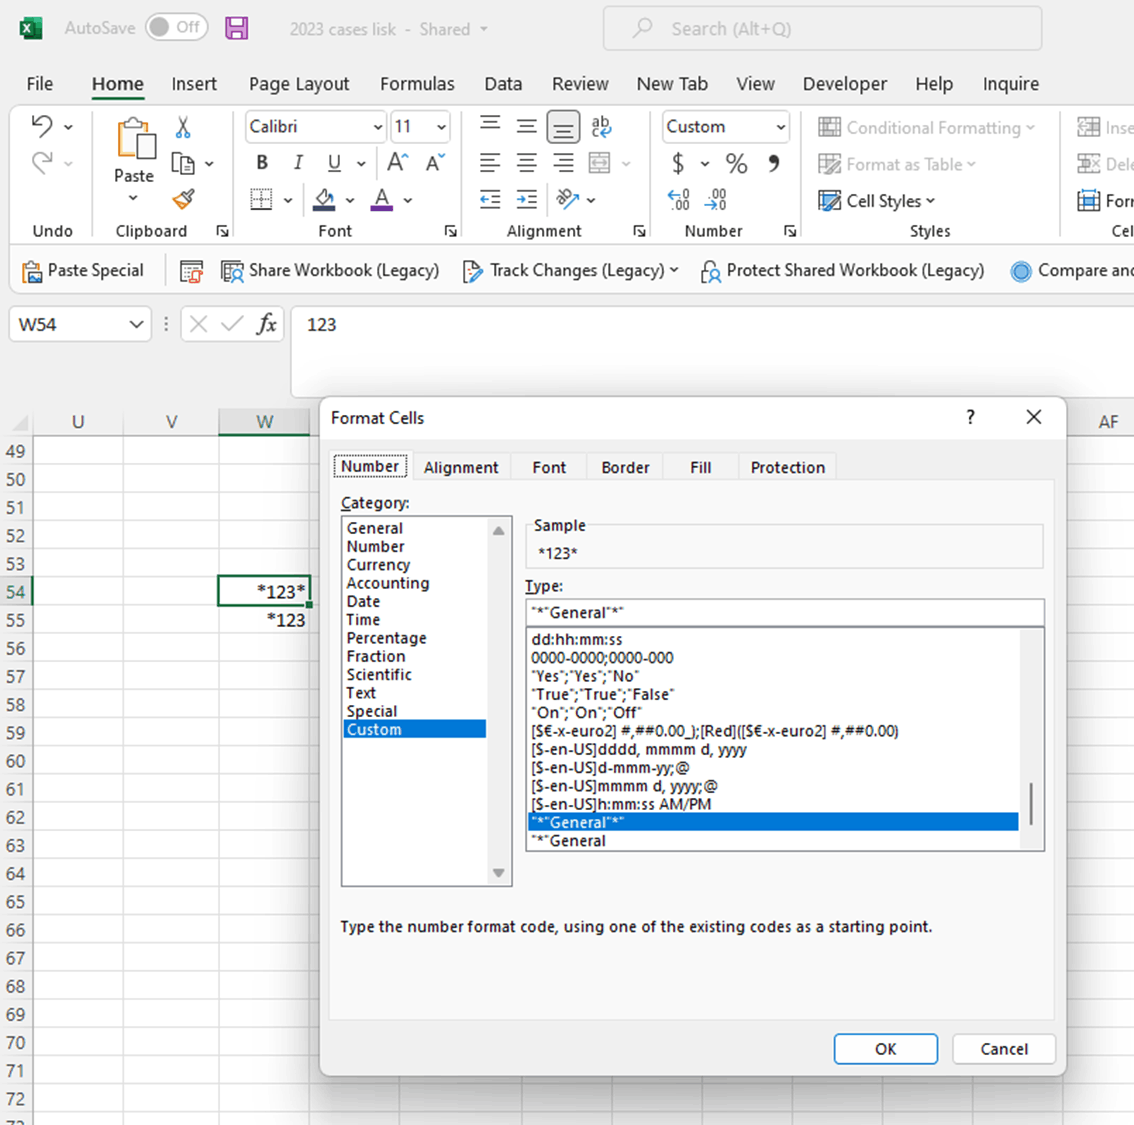The height and width of the screenshot is (1125, 1134).
Task: Expand the Paste options arrow
Action: click(x=133, y=198)
